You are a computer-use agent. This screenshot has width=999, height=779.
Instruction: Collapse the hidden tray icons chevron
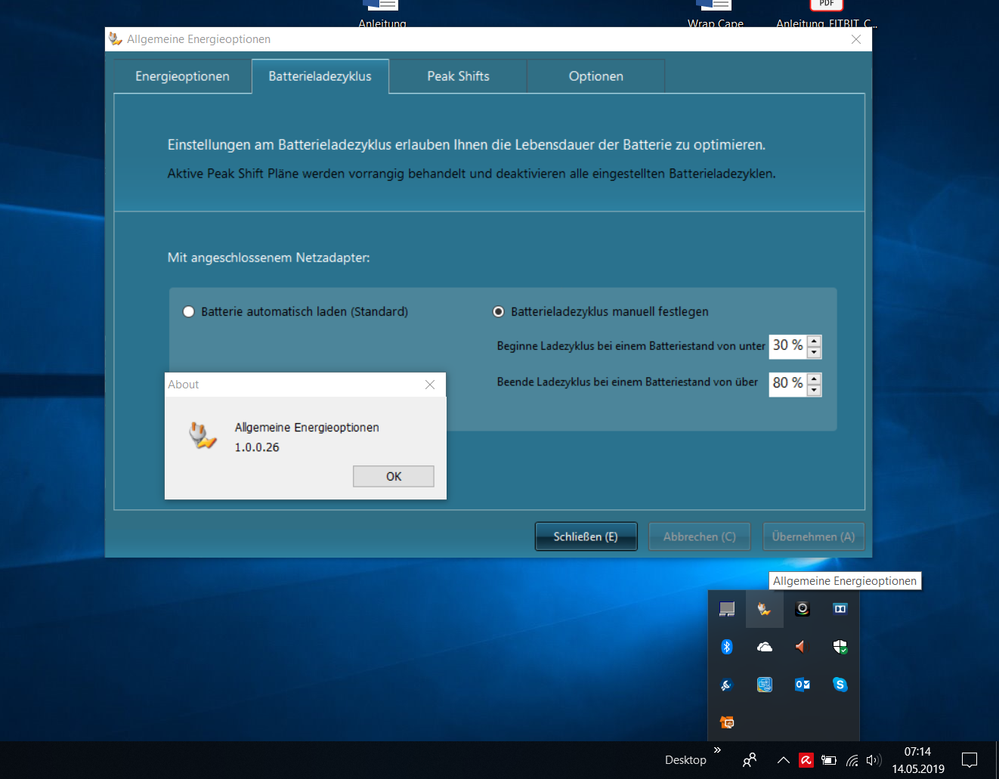coord(783,760)
